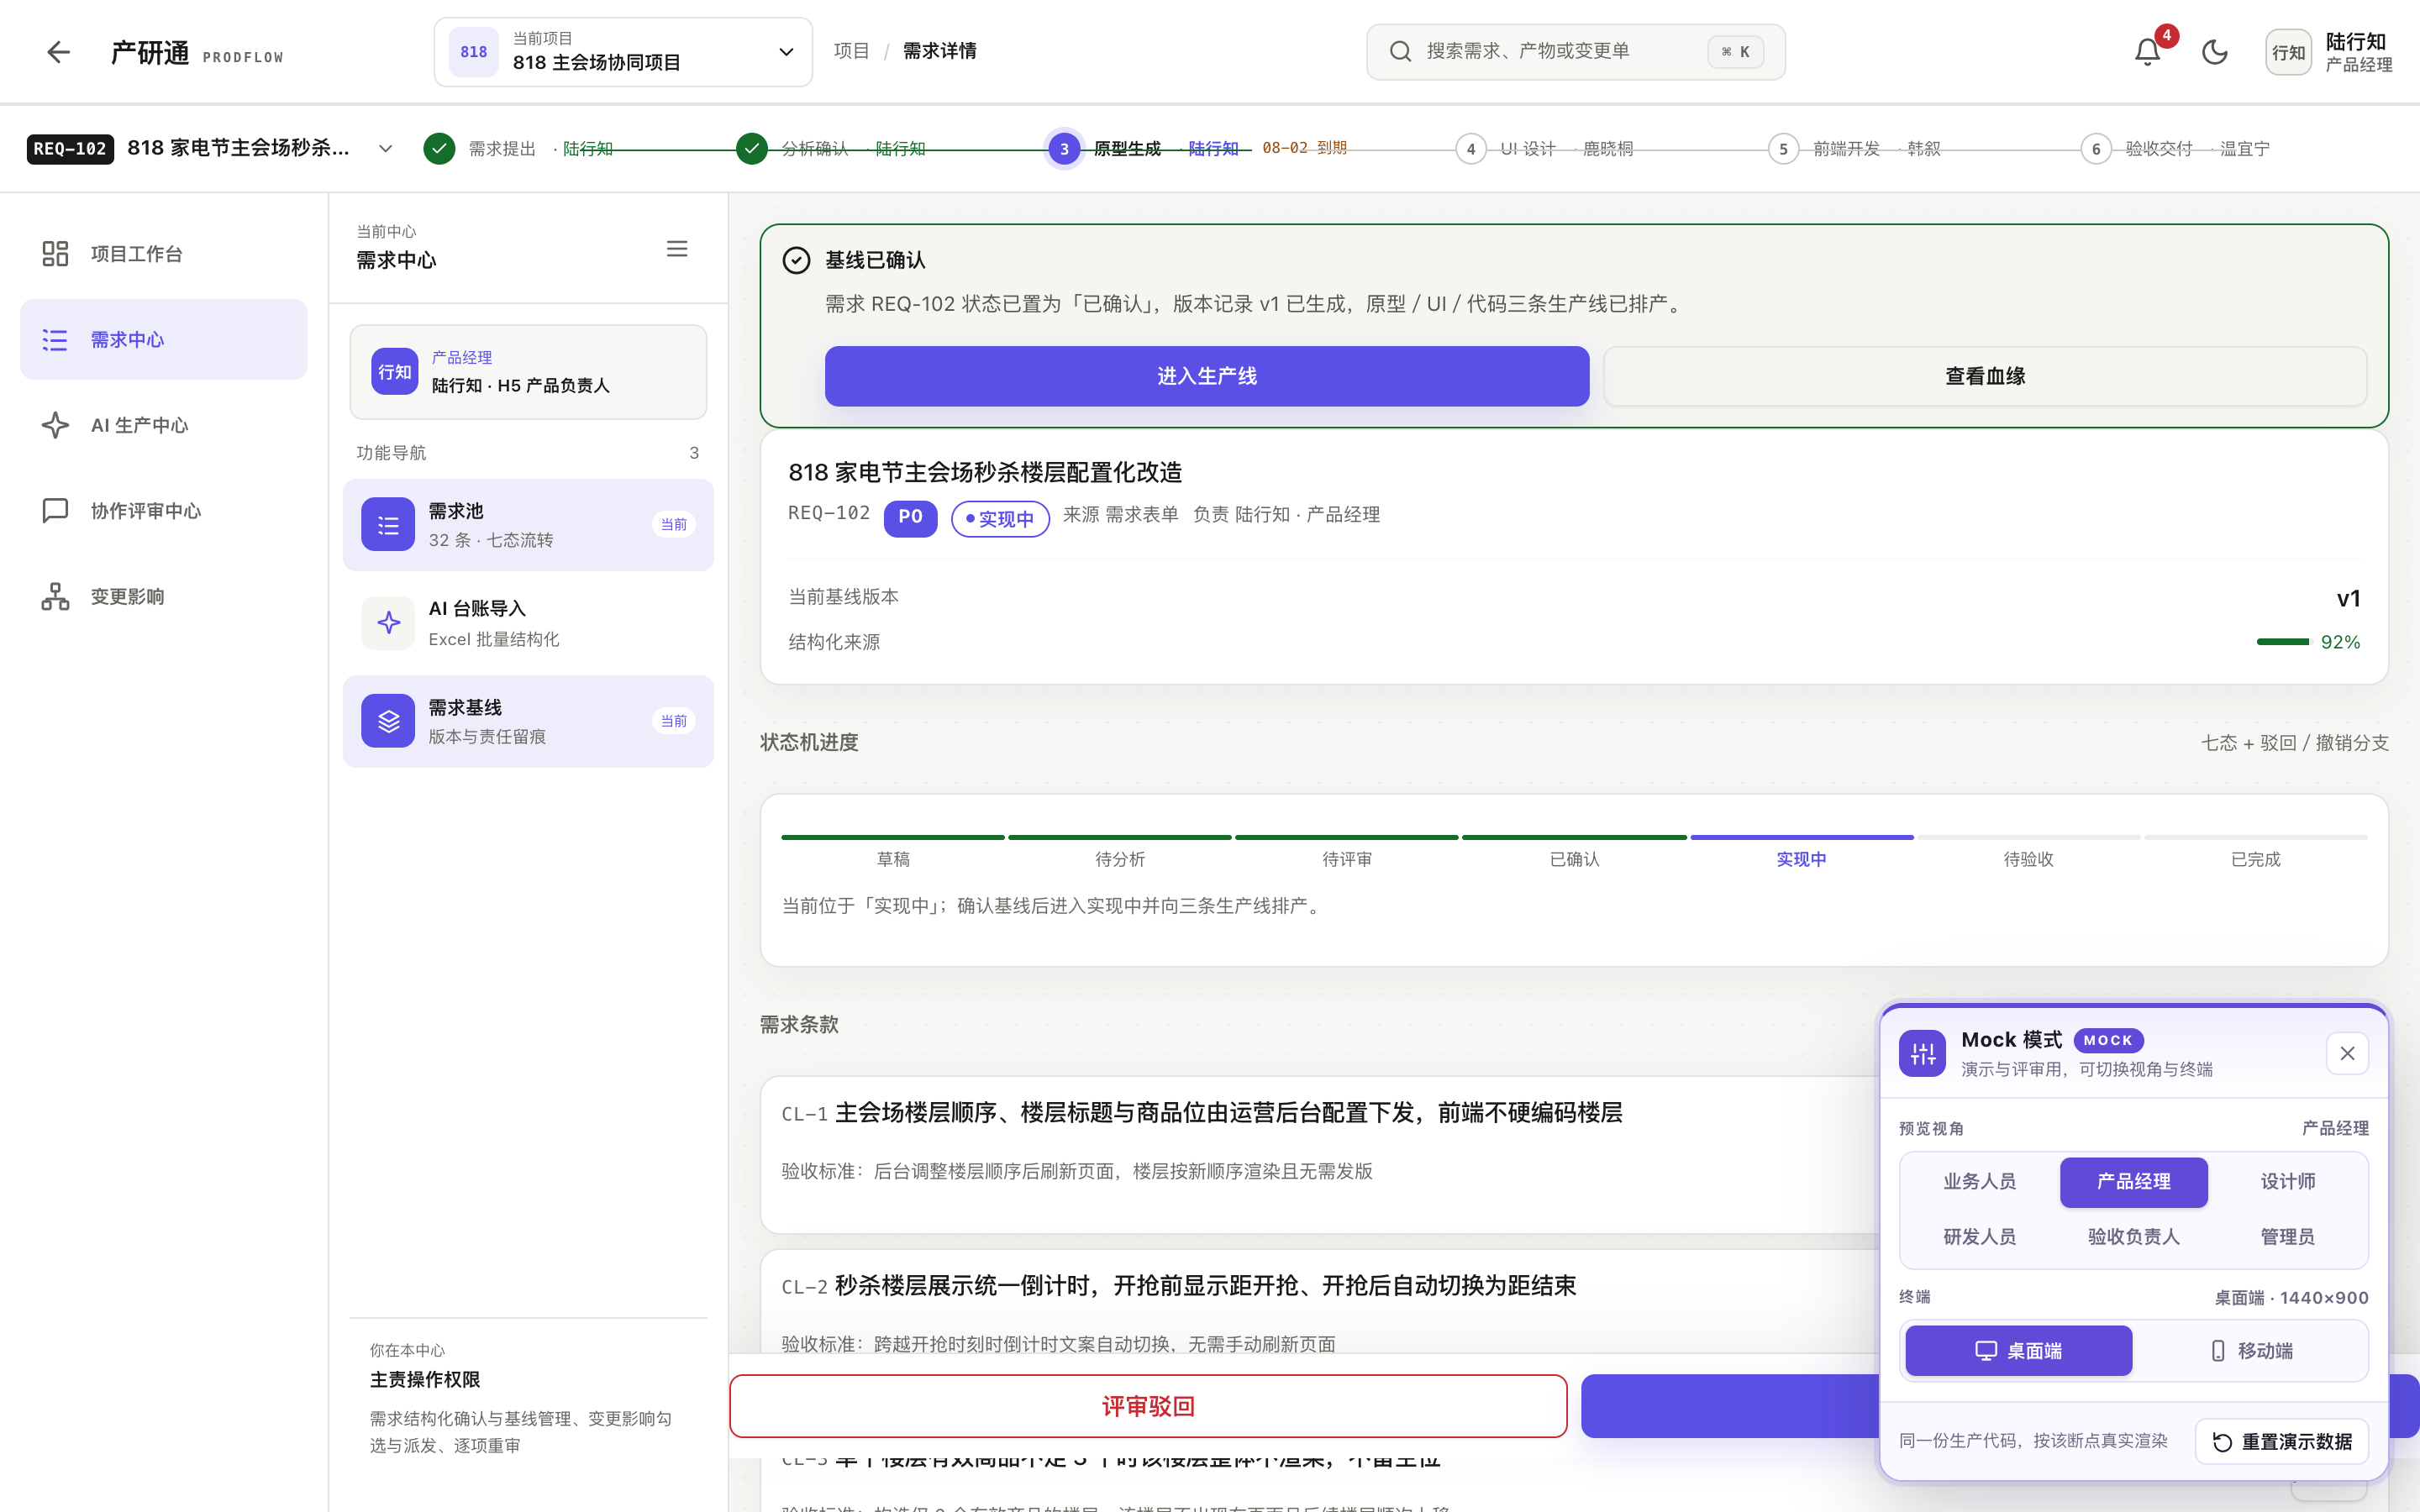Open 协作评审中心 in sidebar

(164, 511)
